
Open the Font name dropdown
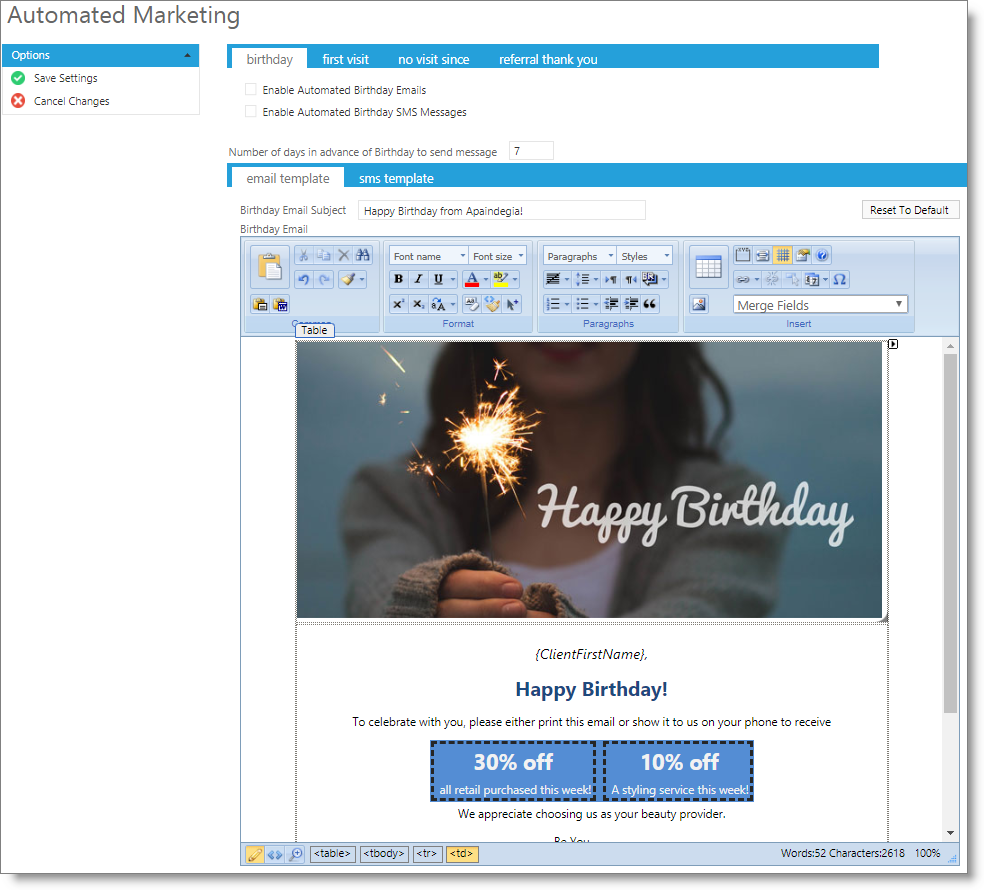429,256
